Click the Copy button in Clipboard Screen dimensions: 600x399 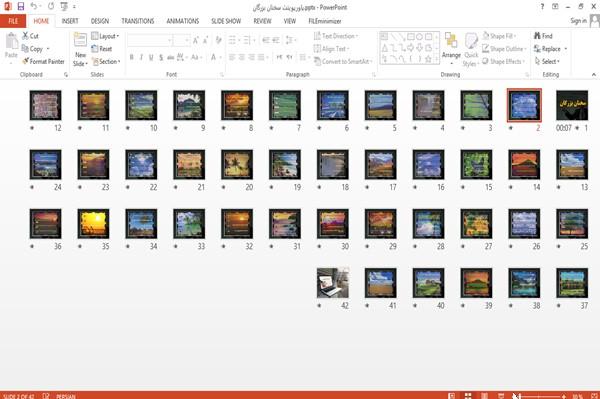[x=33, y=49]
